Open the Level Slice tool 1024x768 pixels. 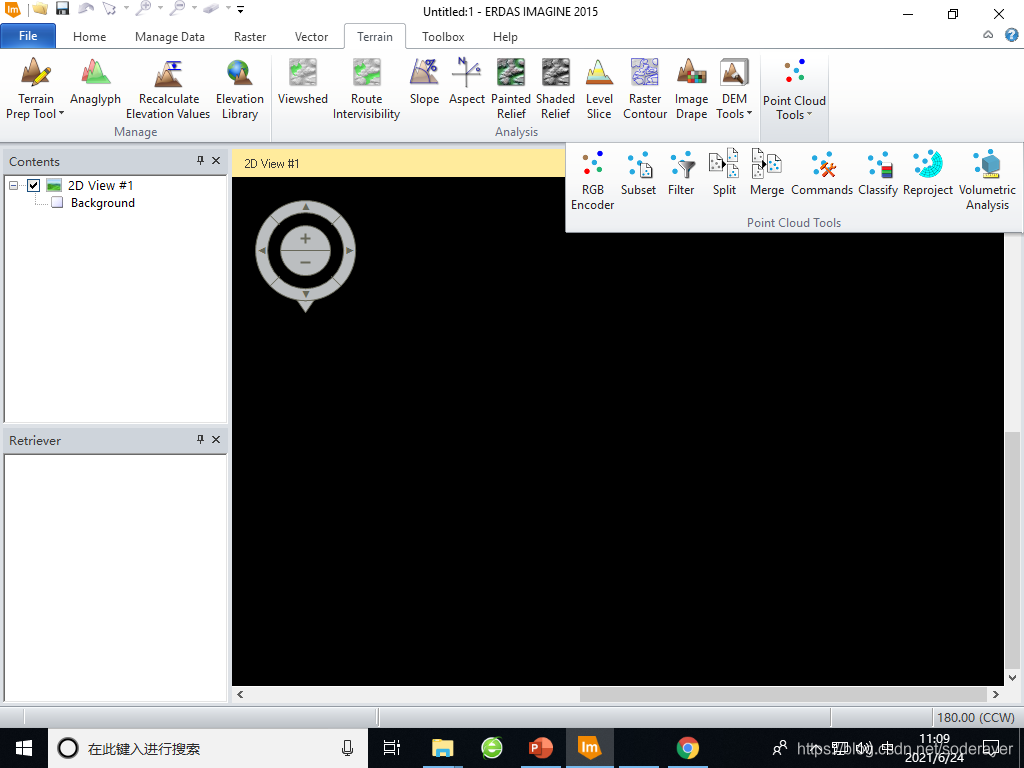pos(599,89)
